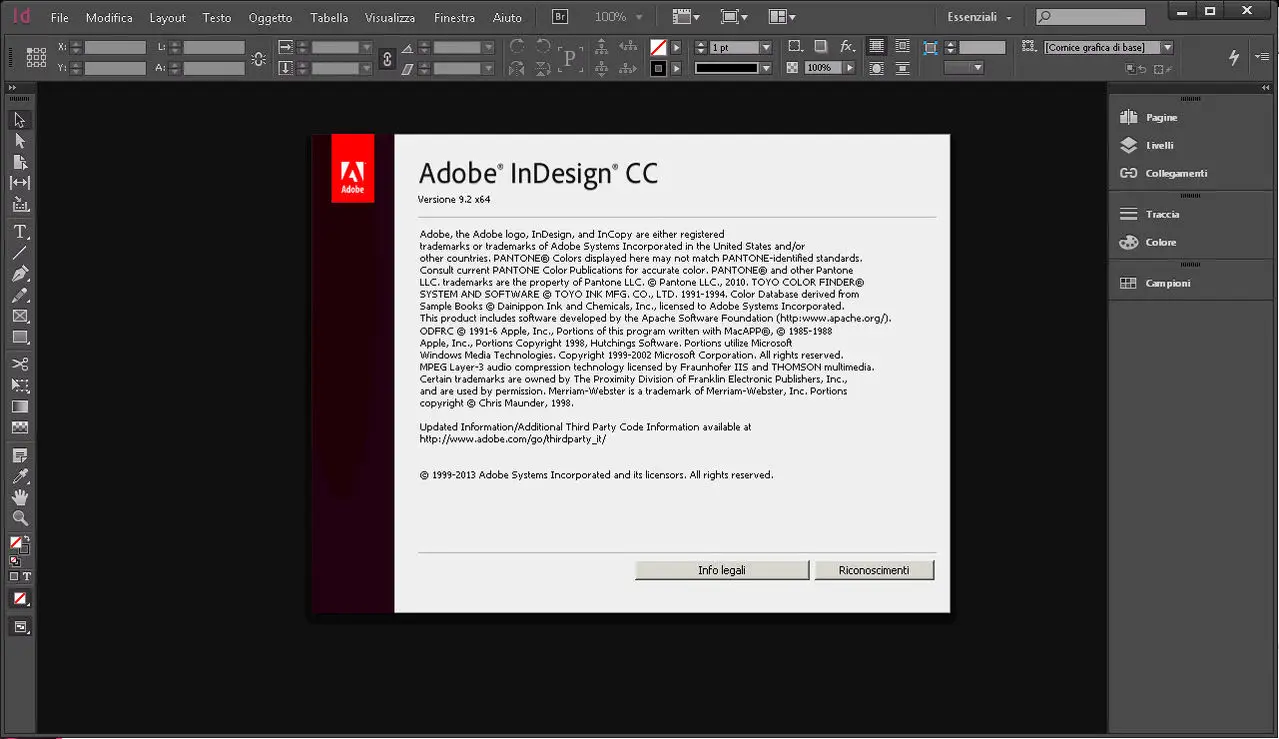Enable no text wrap option
Image resolution: width=1279 pixels, height=739 pixels.
click(876, 47)
